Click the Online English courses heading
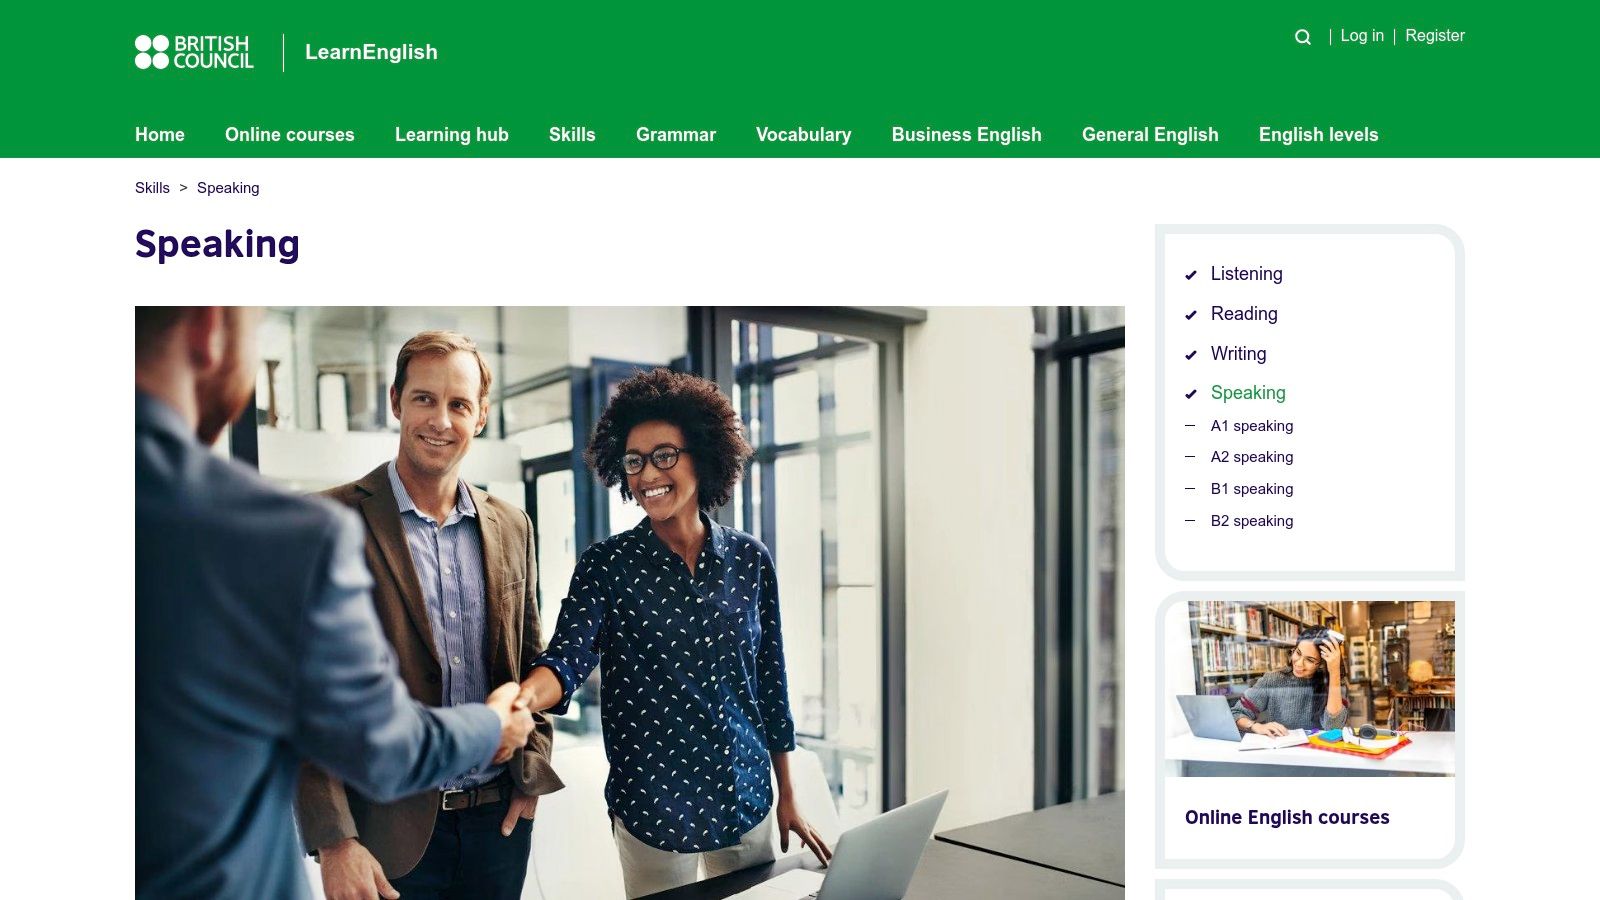Image resolution: width=1600 pixels, height=900 pixels. click(x=1287, y=817)
